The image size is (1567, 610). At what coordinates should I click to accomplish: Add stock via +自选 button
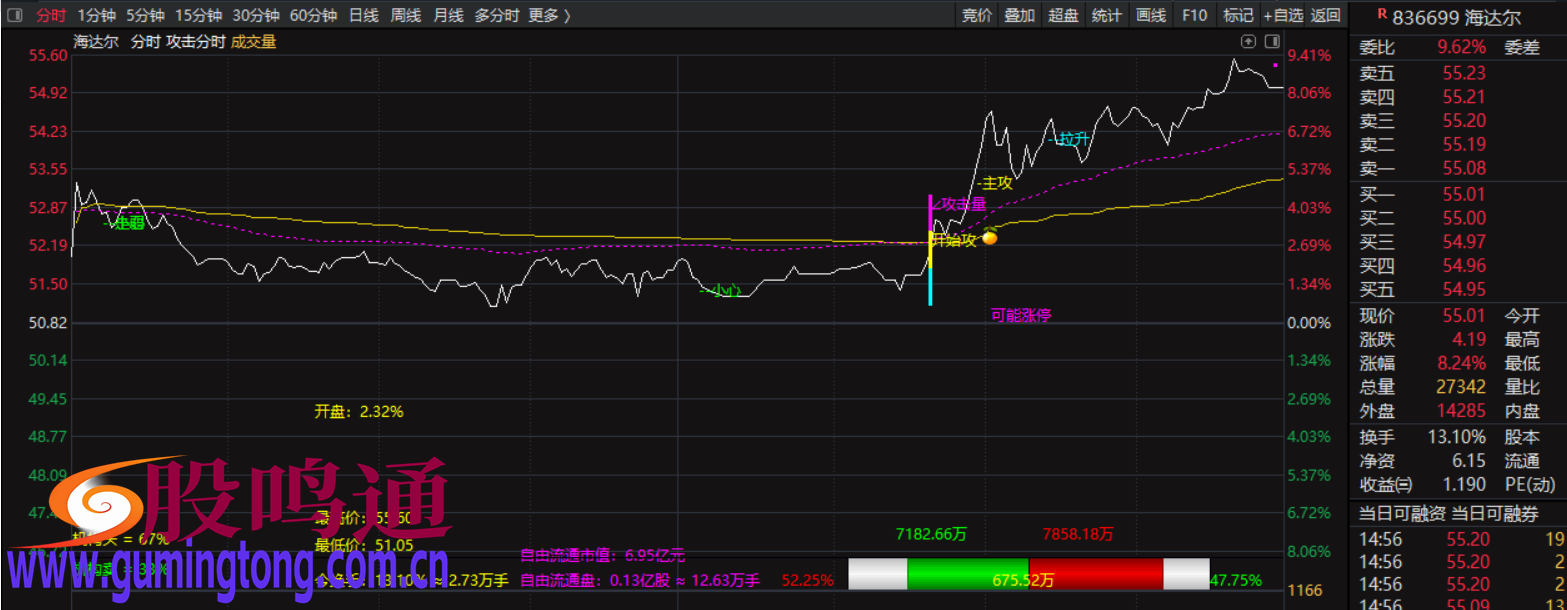[x=1282, y=15]
